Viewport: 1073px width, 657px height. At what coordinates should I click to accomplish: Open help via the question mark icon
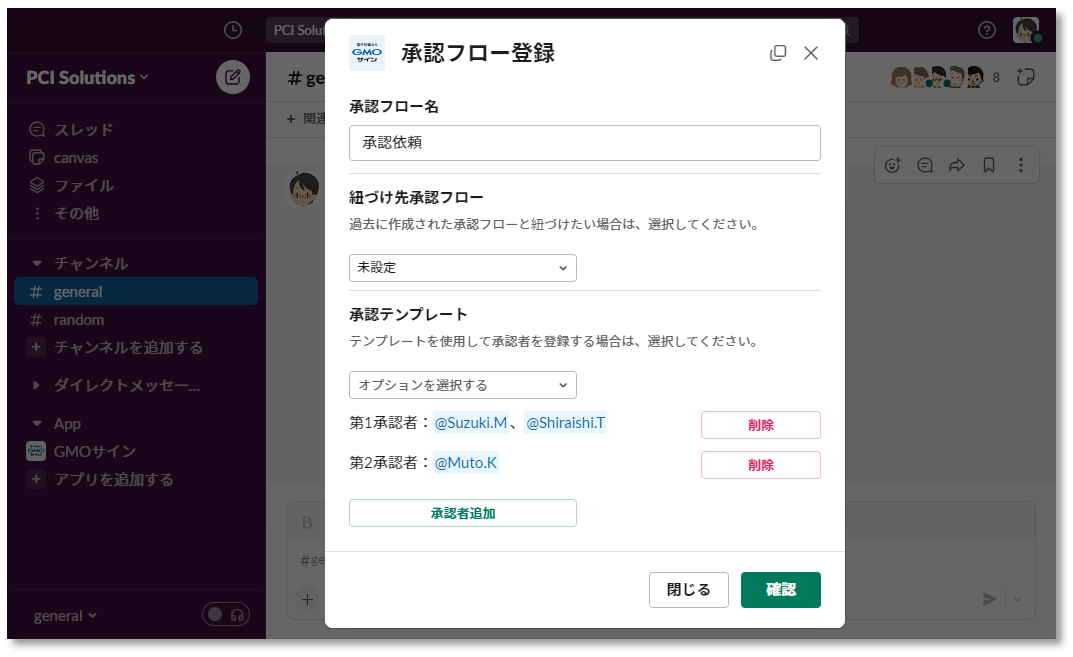click(987, 31)
